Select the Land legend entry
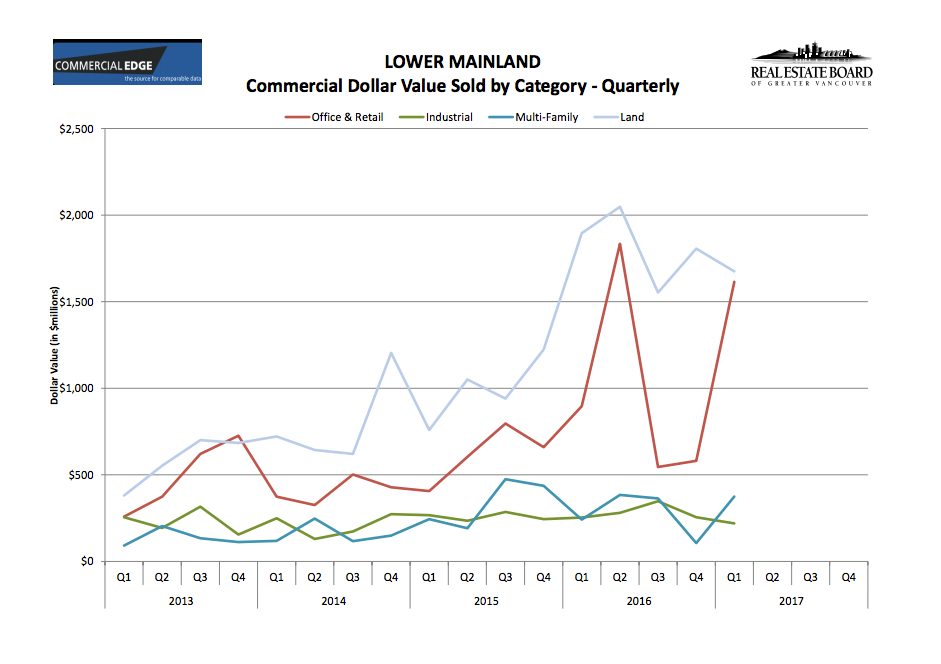Screen dimensions: 941x664 tap(619, 117)
